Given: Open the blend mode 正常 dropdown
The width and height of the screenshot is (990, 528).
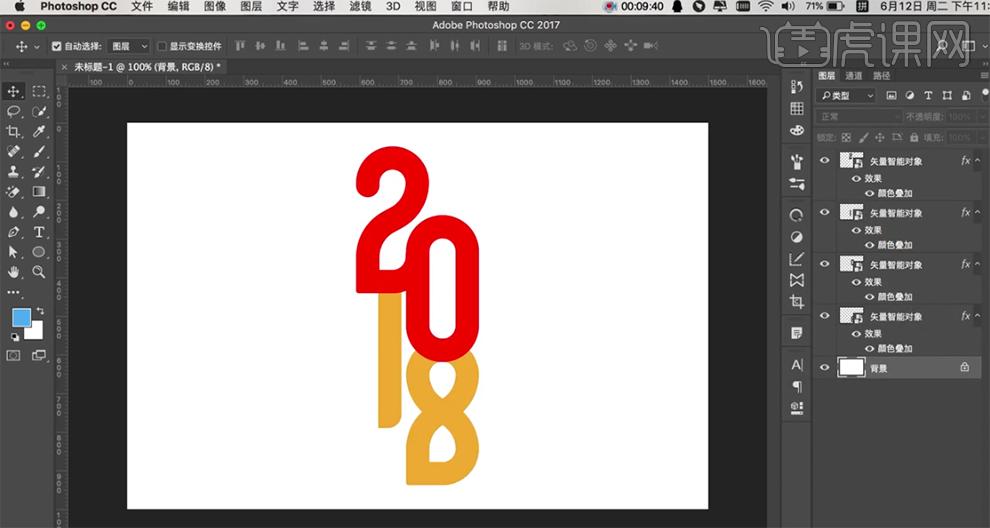Looking at the screenshot, I should (x=859, y=117).
